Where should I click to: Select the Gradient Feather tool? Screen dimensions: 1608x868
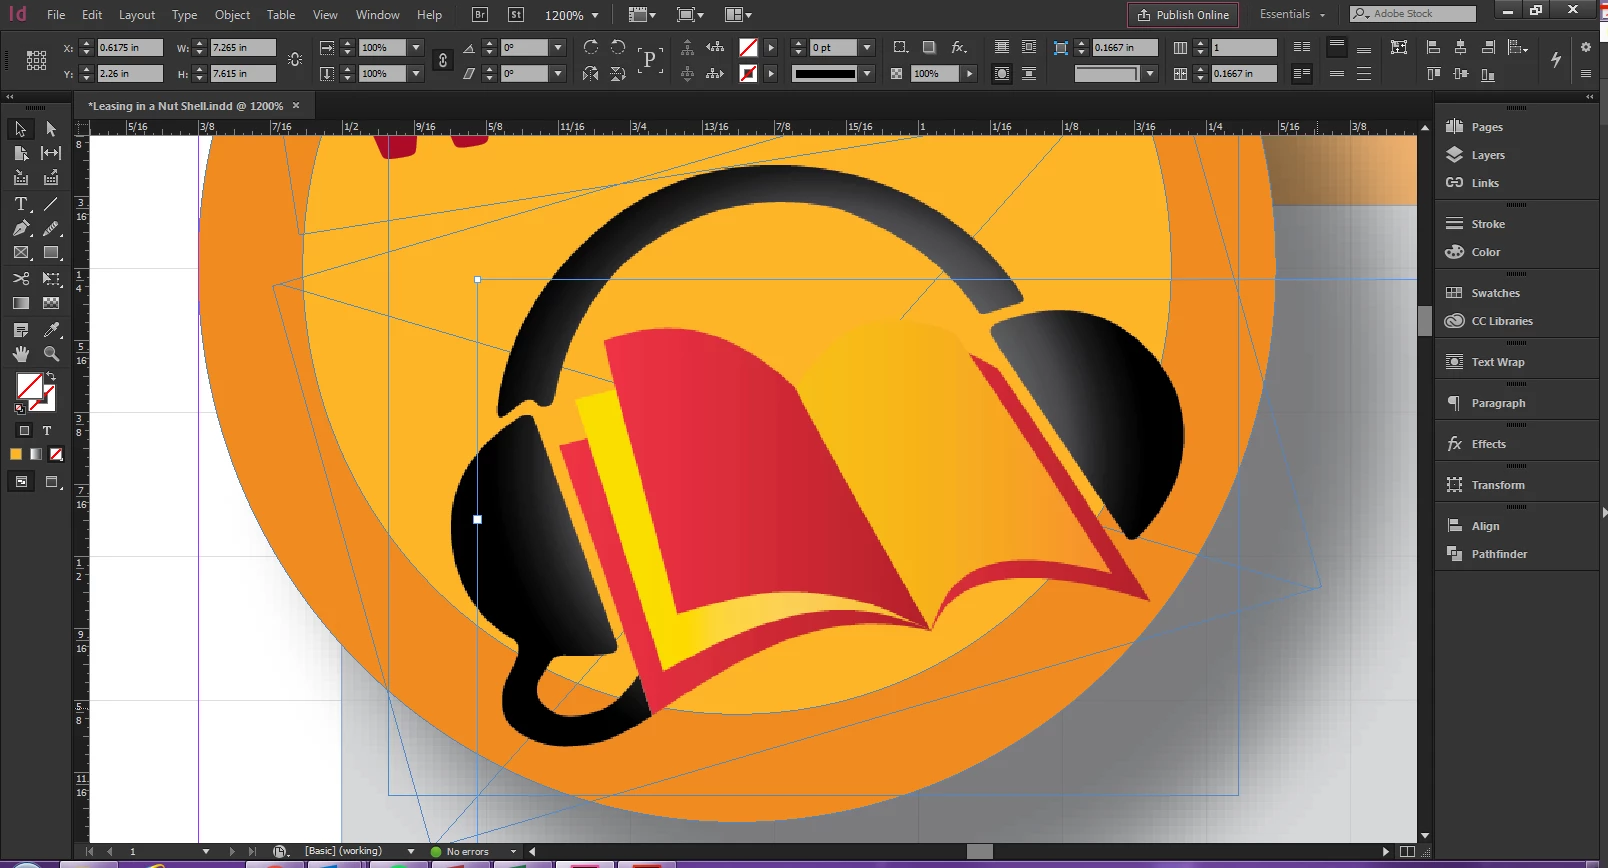tap(51, 303)
